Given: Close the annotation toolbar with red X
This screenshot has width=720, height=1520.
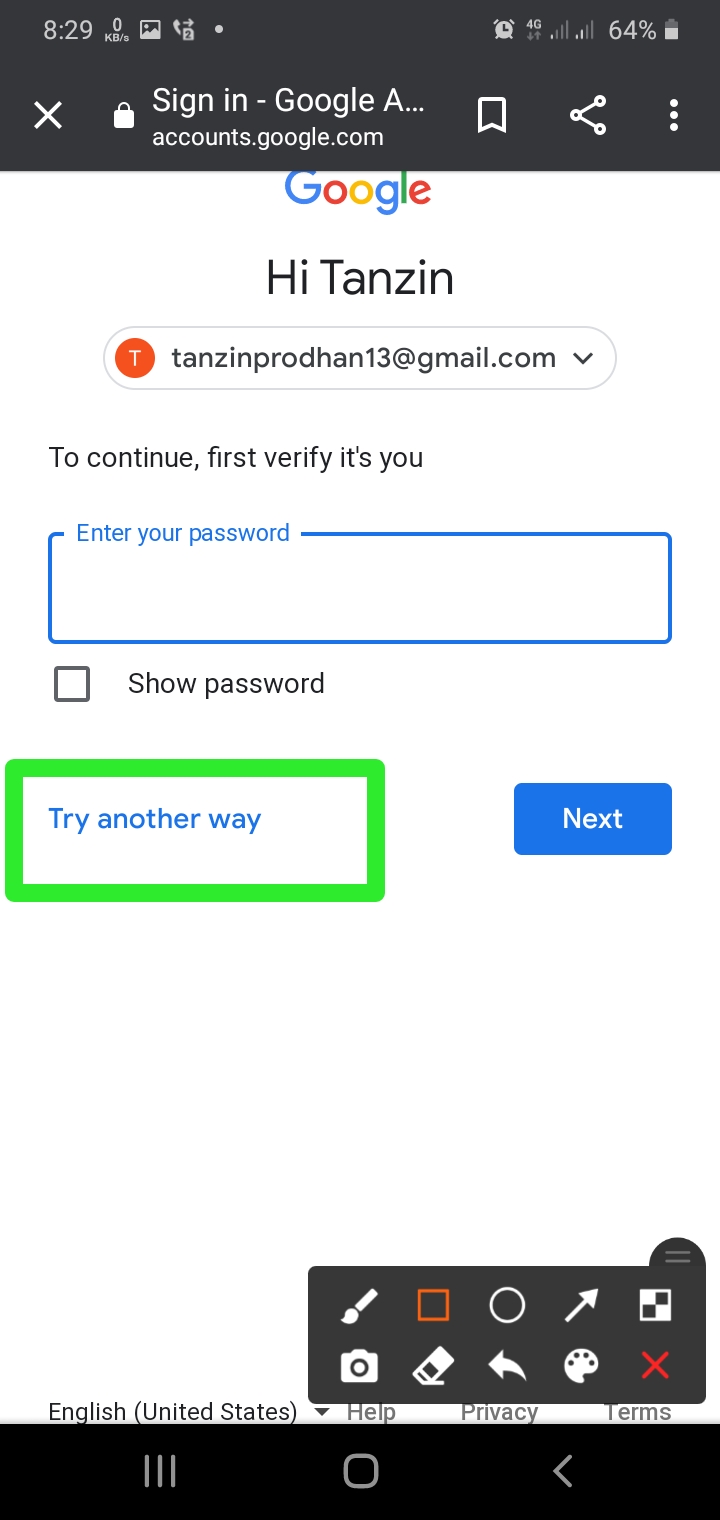Looking at the screenshot, I should tap(655, 1366).
